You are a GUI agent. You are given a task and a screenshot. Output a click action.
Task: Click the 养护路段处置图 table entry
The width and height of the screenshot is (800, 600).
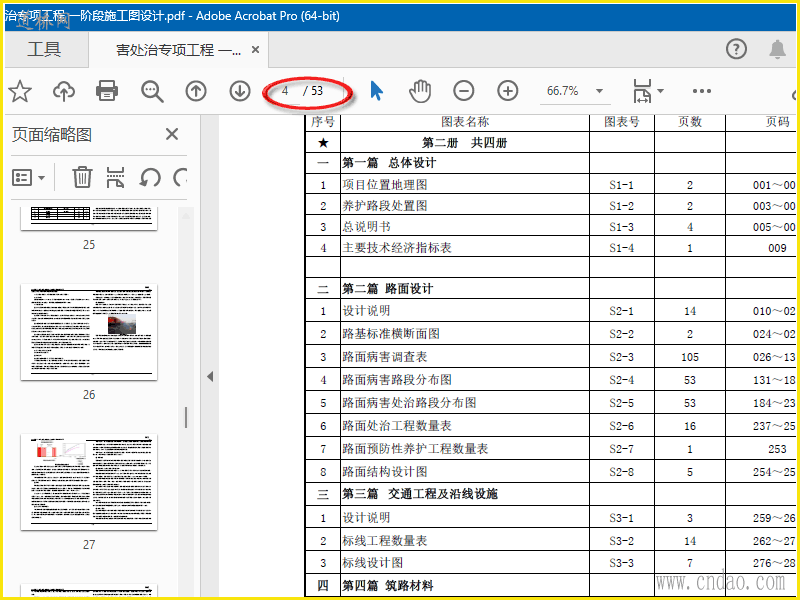coord(385,206)
